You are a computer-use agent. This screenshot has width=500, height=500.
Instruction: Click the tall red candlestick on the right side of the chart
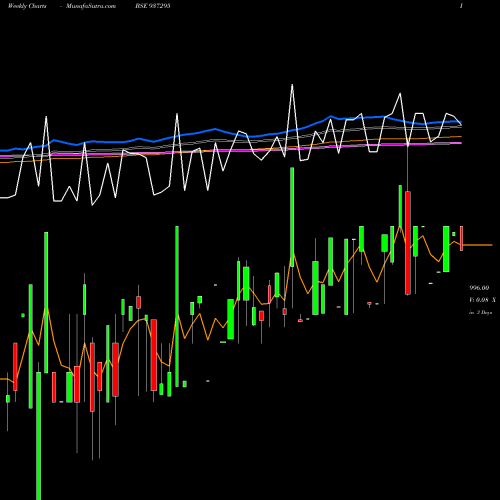click(x=408, y=243)
